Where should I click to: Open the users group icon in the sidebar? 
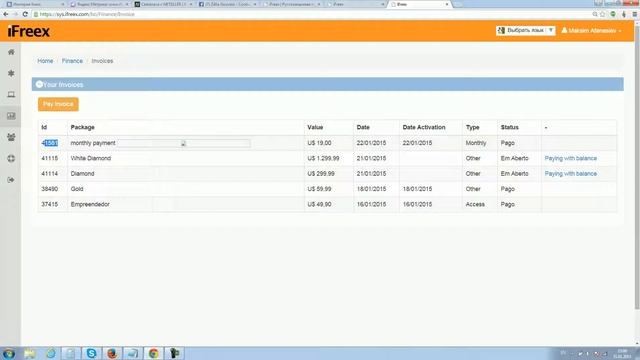click(x=11, y=137)
